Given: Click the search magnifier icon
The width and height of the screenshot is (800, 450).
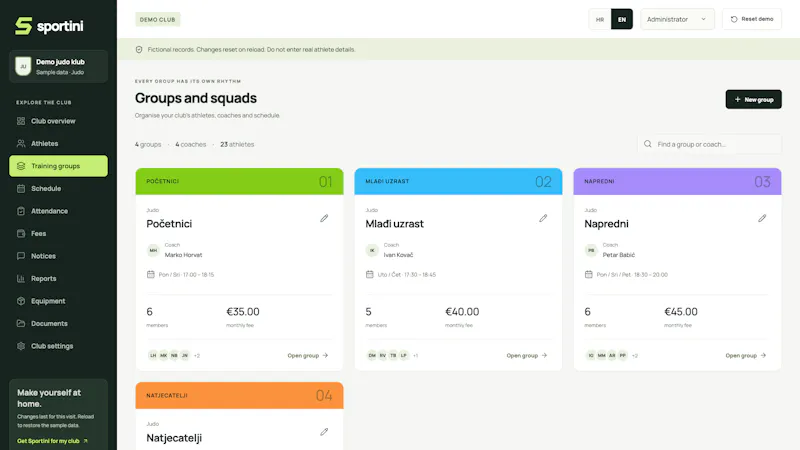Looking at the screenshot, I should click(647, 144).
